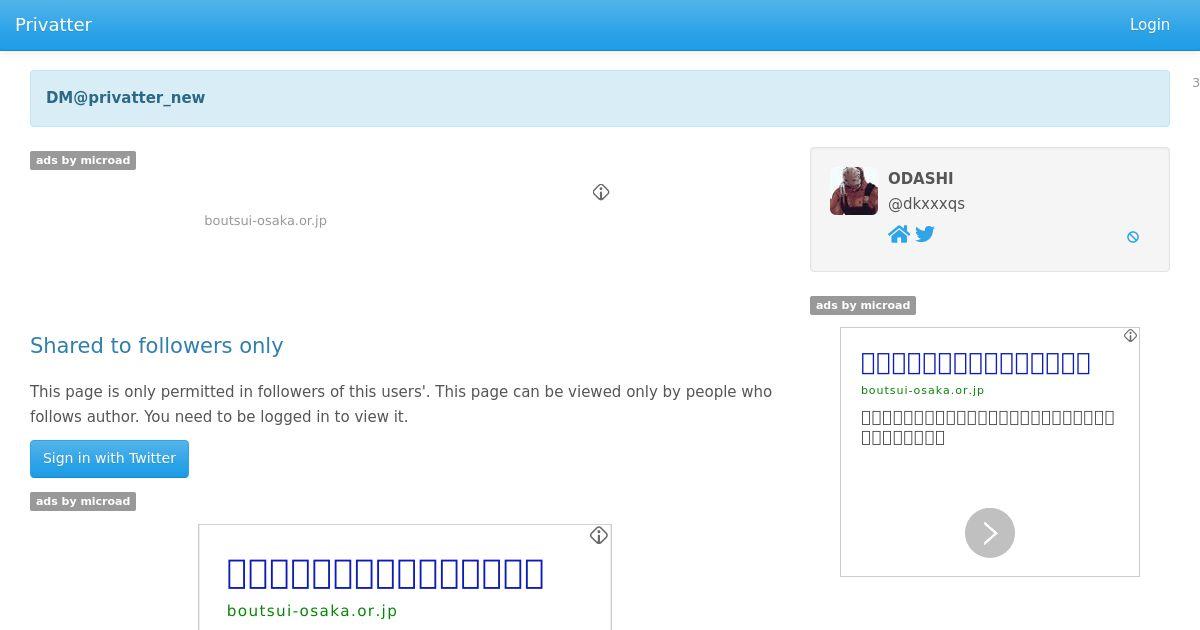Click the sidebar ad info icon
Viewport: 1200px width, 630px height.
1130,336
